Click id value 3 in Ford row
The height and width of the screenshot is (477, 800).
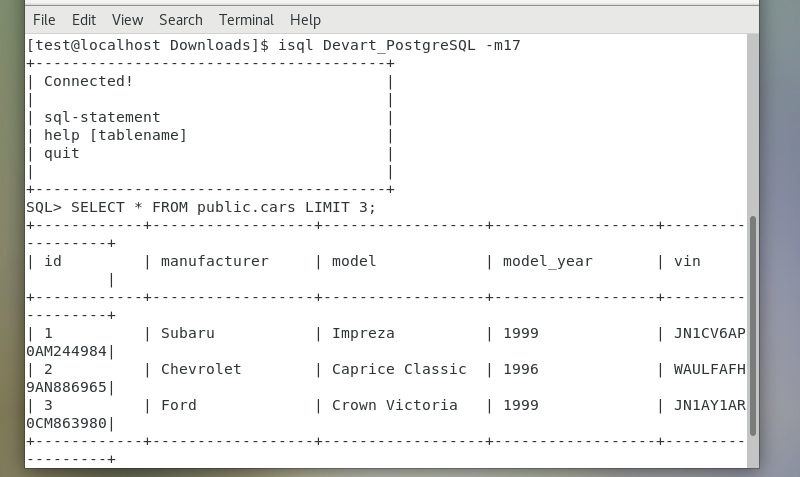48,405
